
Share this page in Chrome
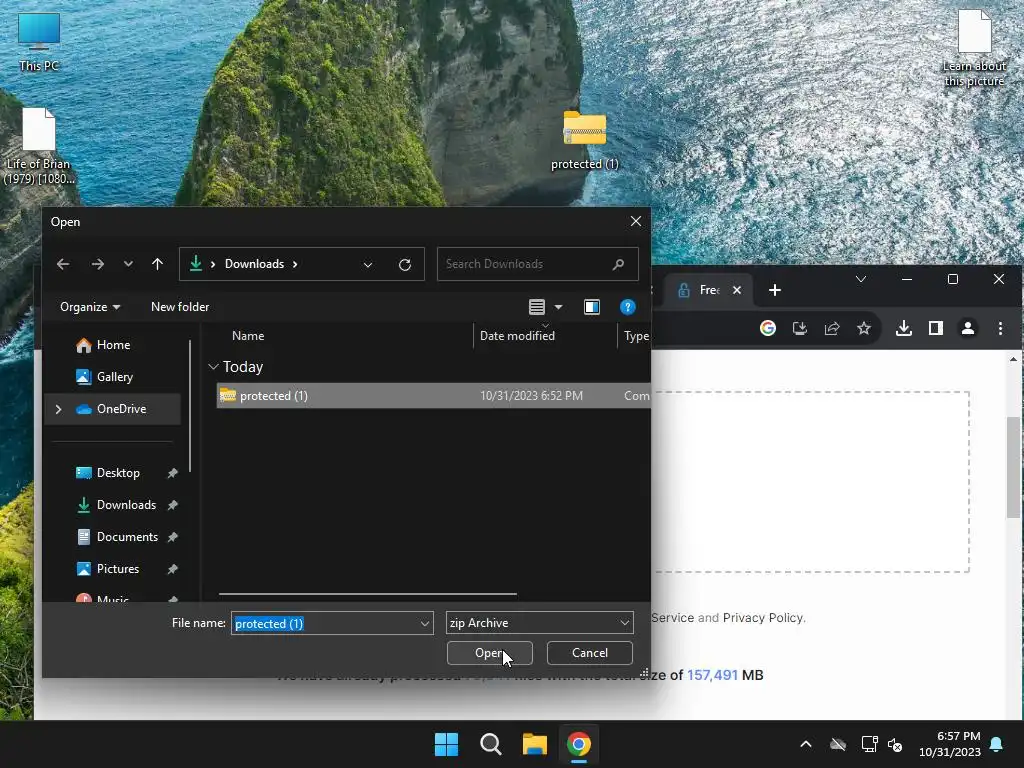832,328
